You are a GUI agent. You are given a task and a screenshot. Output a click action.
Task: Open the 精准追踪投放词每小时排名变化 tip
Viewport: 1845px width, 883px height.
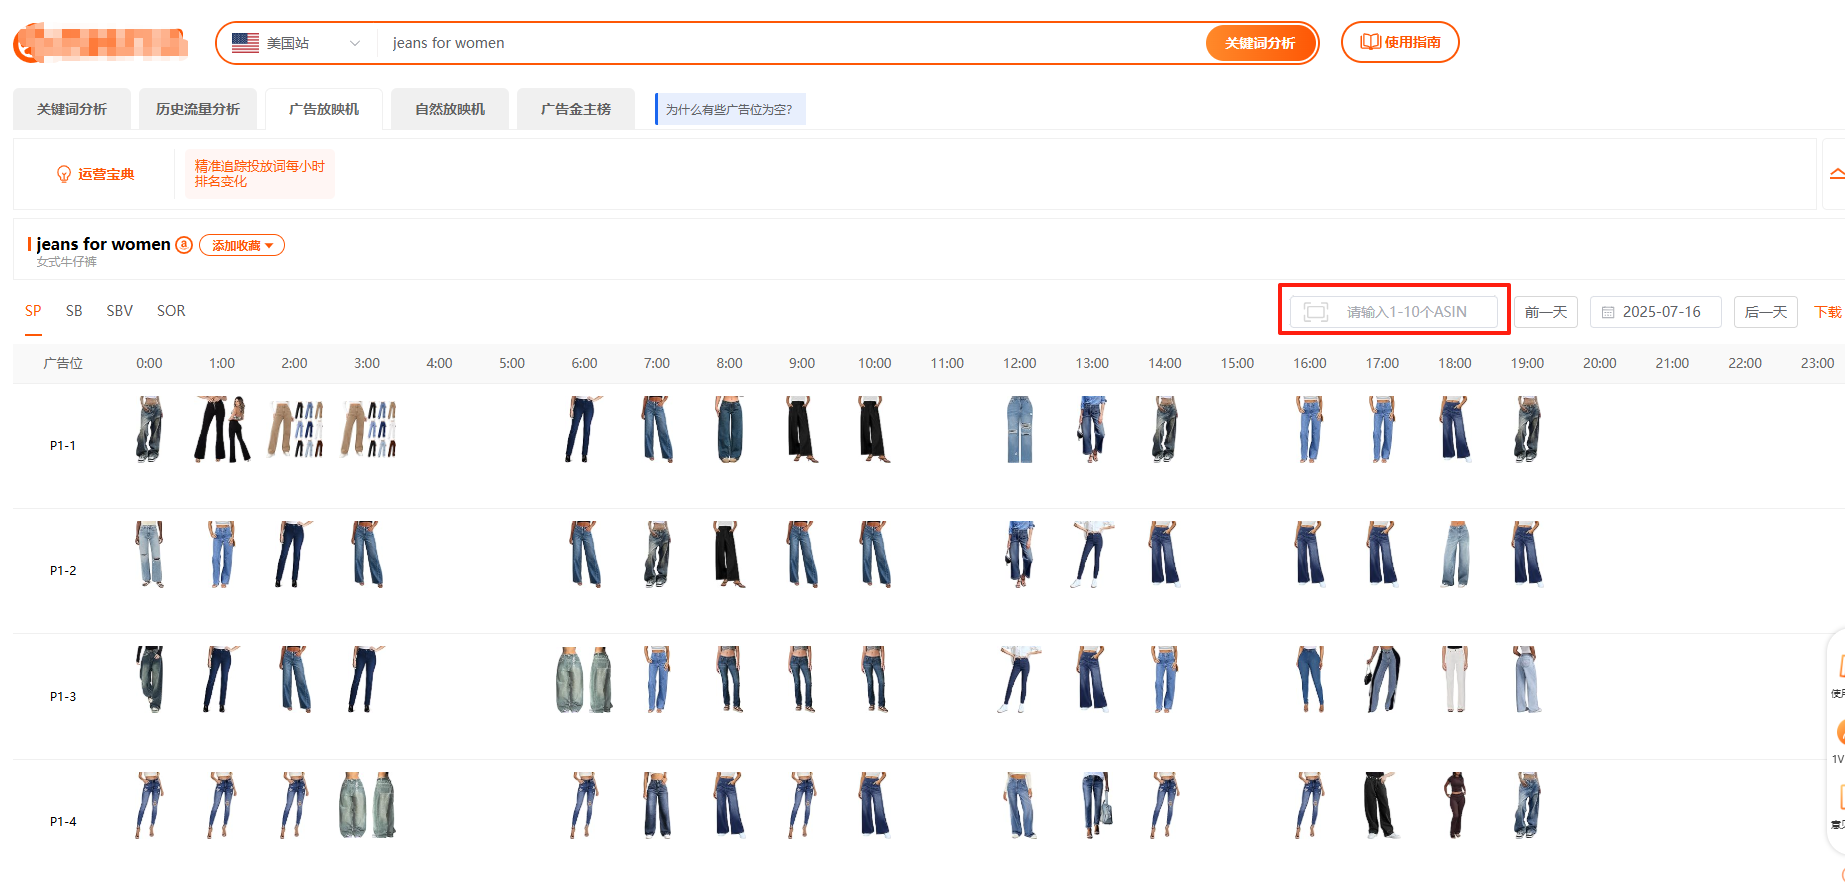(x=260, y=174)
